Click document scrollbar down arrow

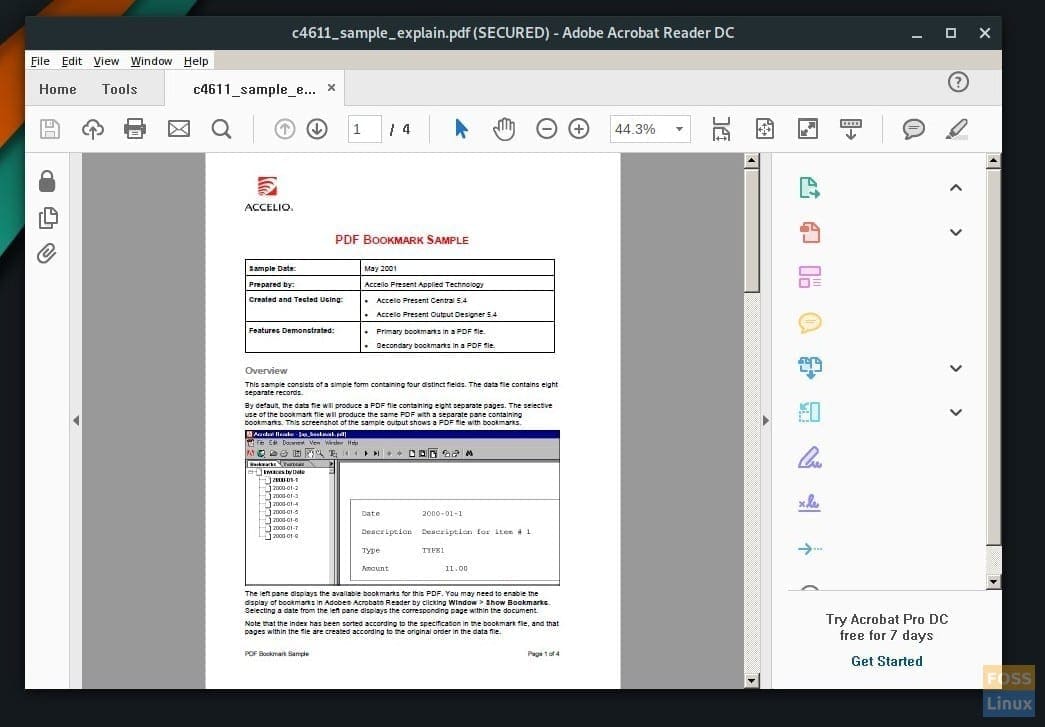click(751, 680)
